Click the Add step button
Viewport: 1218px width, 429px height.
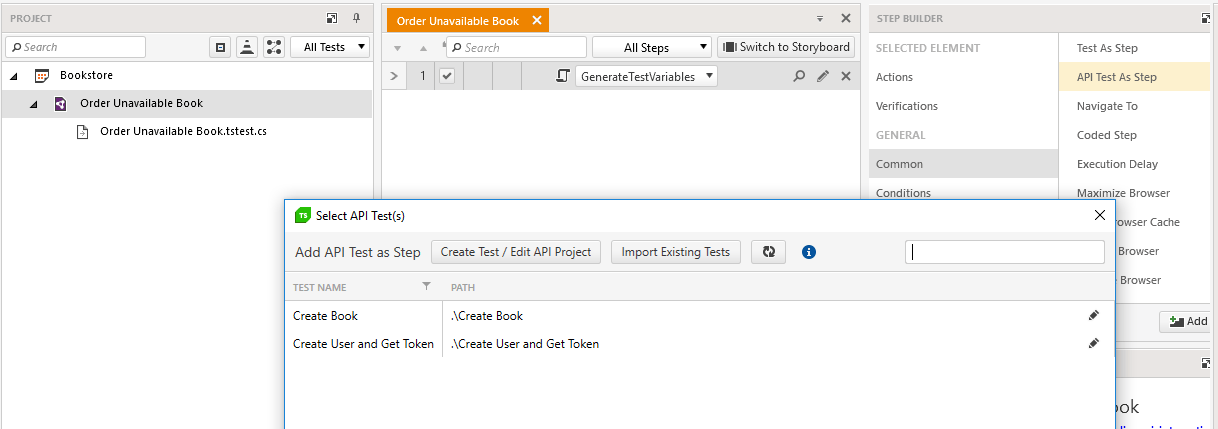(x=1186, y=321)
